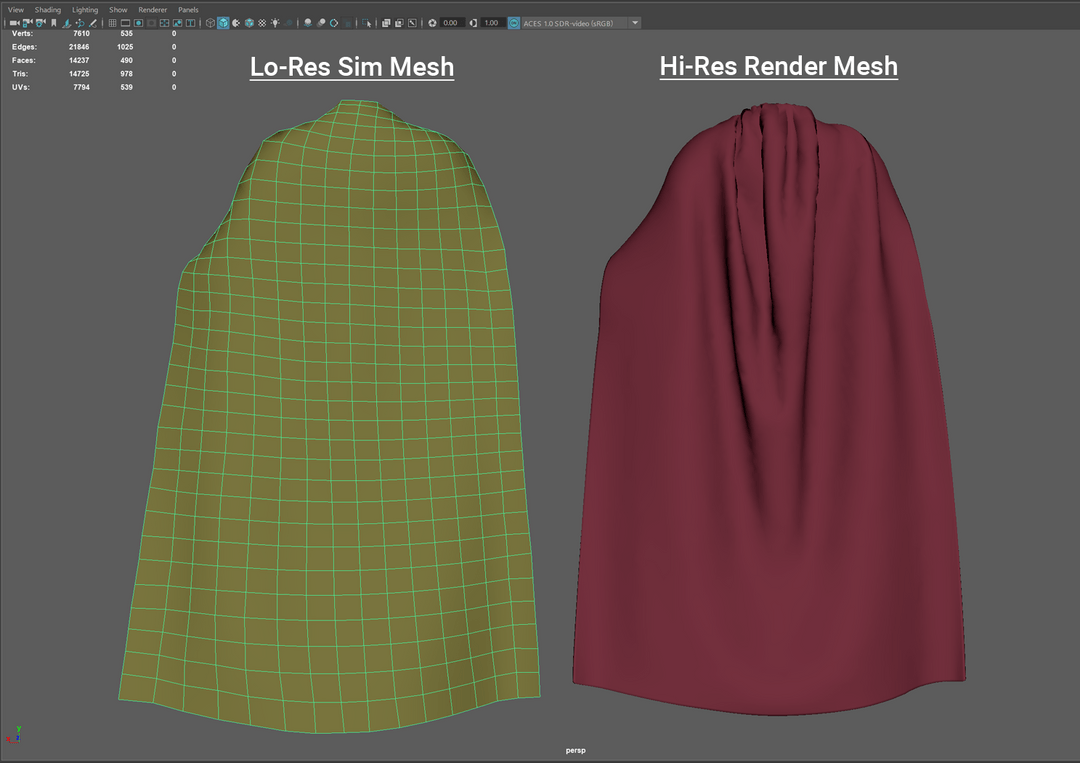This screenshot has width=1080, height=763.
Task: Switch to wireframe display mode
Action: pyautogui.click(x=210, y=22)
